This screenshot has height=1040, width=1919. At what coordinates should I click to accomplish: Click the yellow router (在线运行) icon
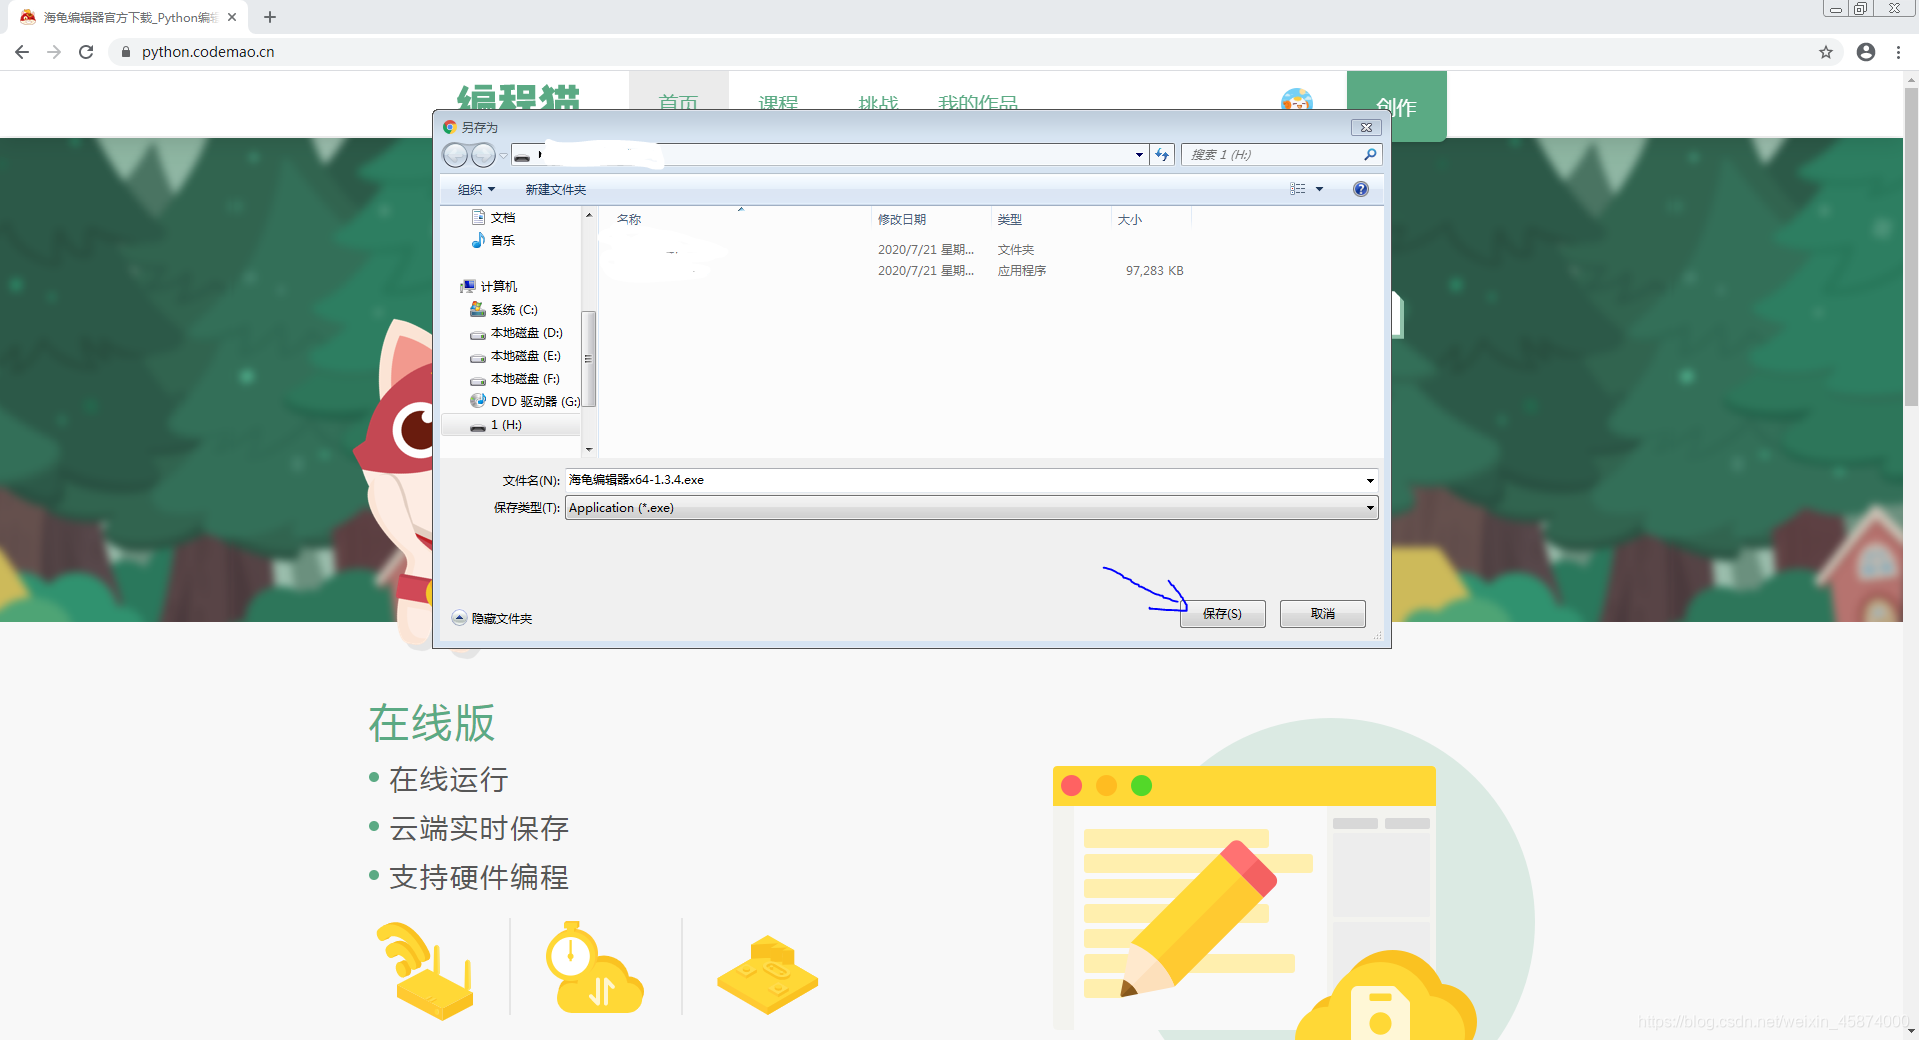pos(424,970)
